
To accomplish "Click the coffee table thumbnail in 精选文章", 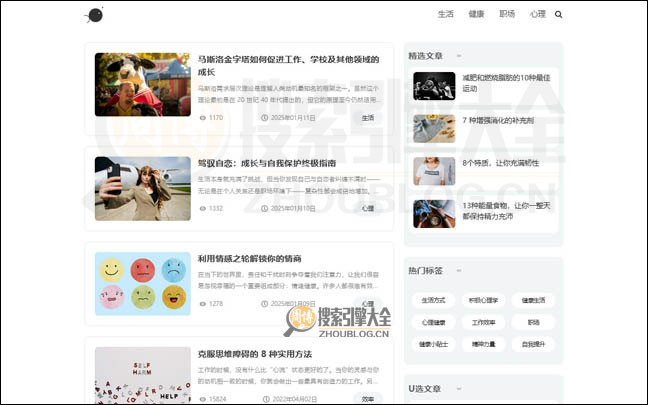I will (434, 214).
